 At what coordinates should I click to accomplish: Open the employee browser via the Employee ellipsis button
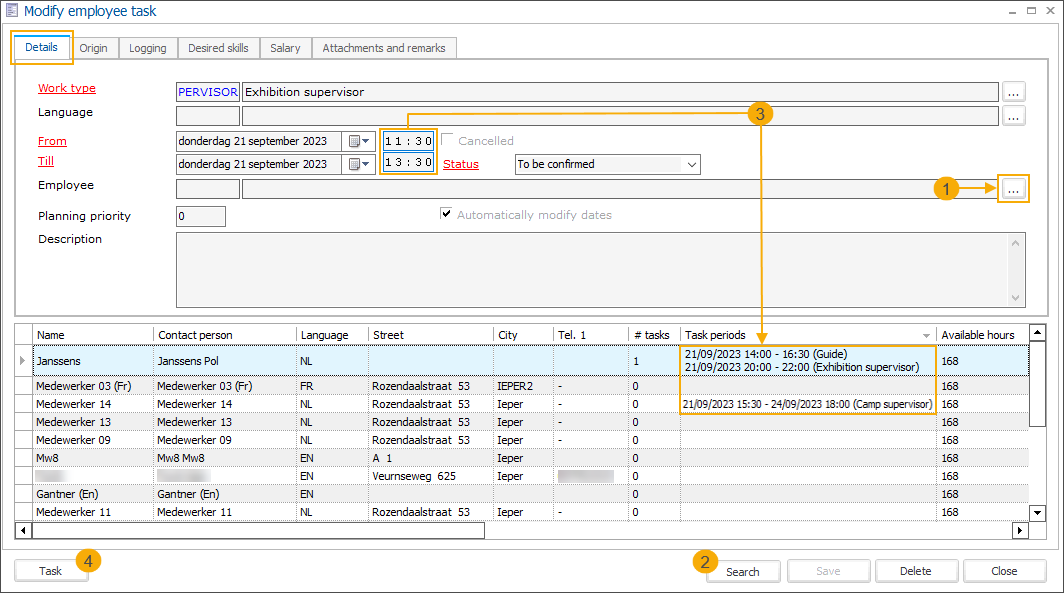(x=1013, y=188)
